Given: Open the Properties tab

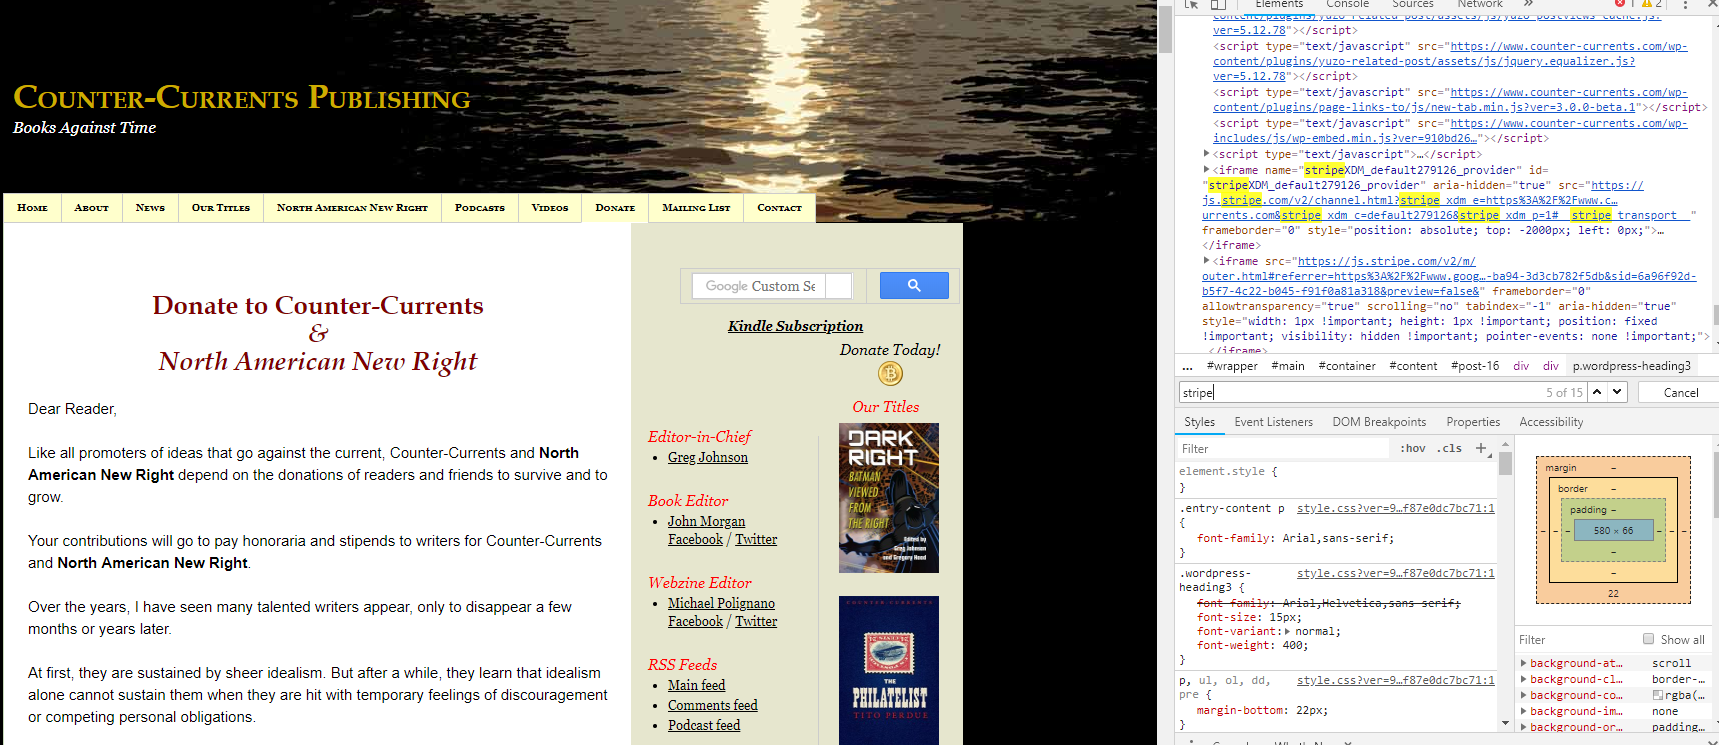Looking at the screenshot, I should tap(1473, 422).
